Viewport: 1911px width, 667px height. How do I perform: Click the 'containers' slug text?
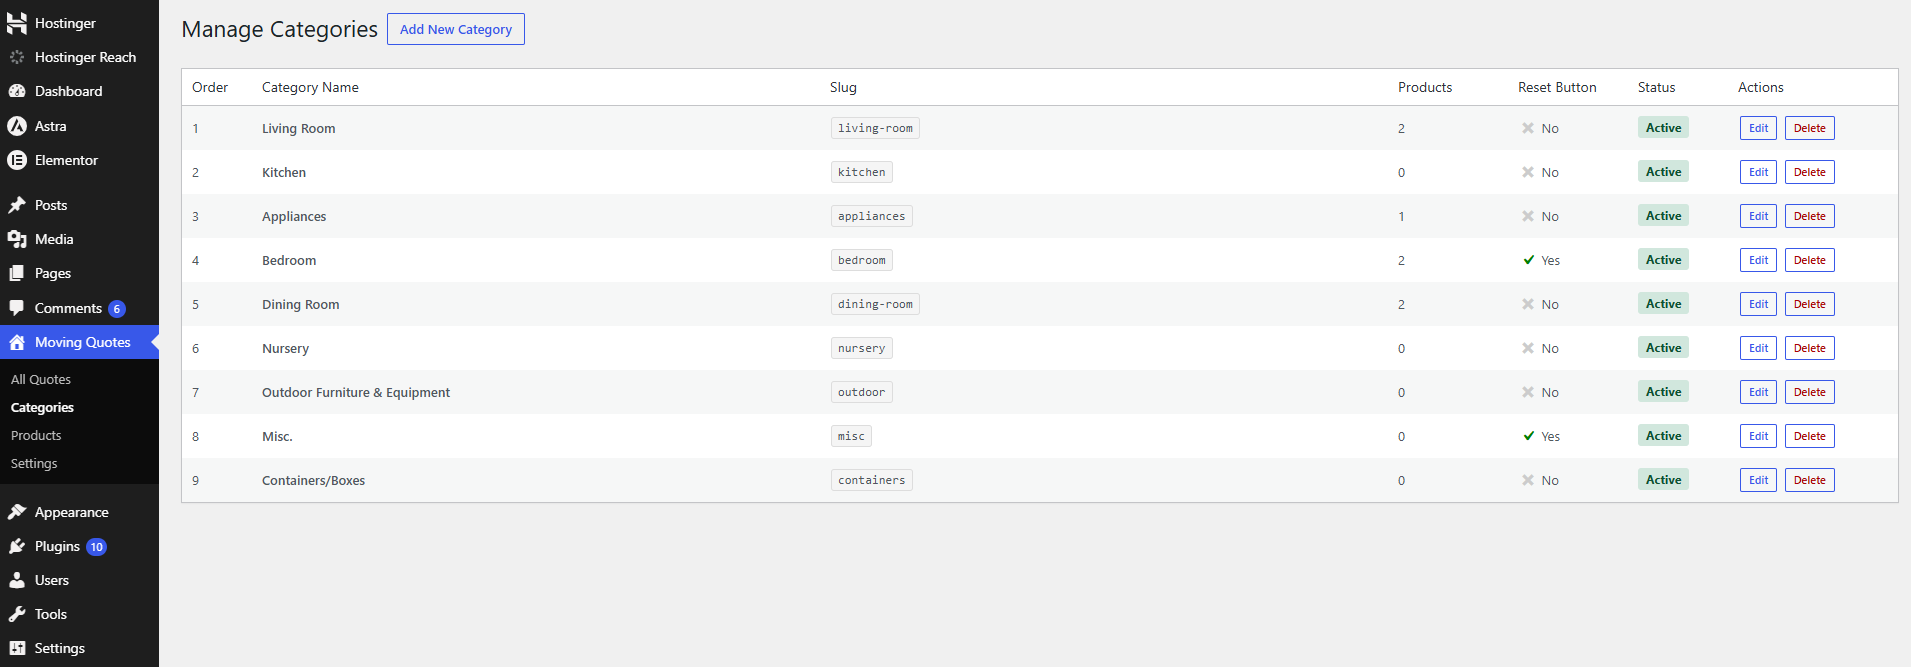tap(871, 480)
